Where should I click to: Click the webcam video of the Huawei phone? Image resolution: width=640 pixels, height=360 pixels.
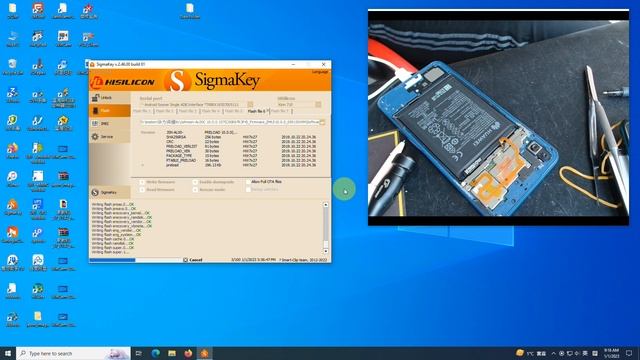point(498,118)
